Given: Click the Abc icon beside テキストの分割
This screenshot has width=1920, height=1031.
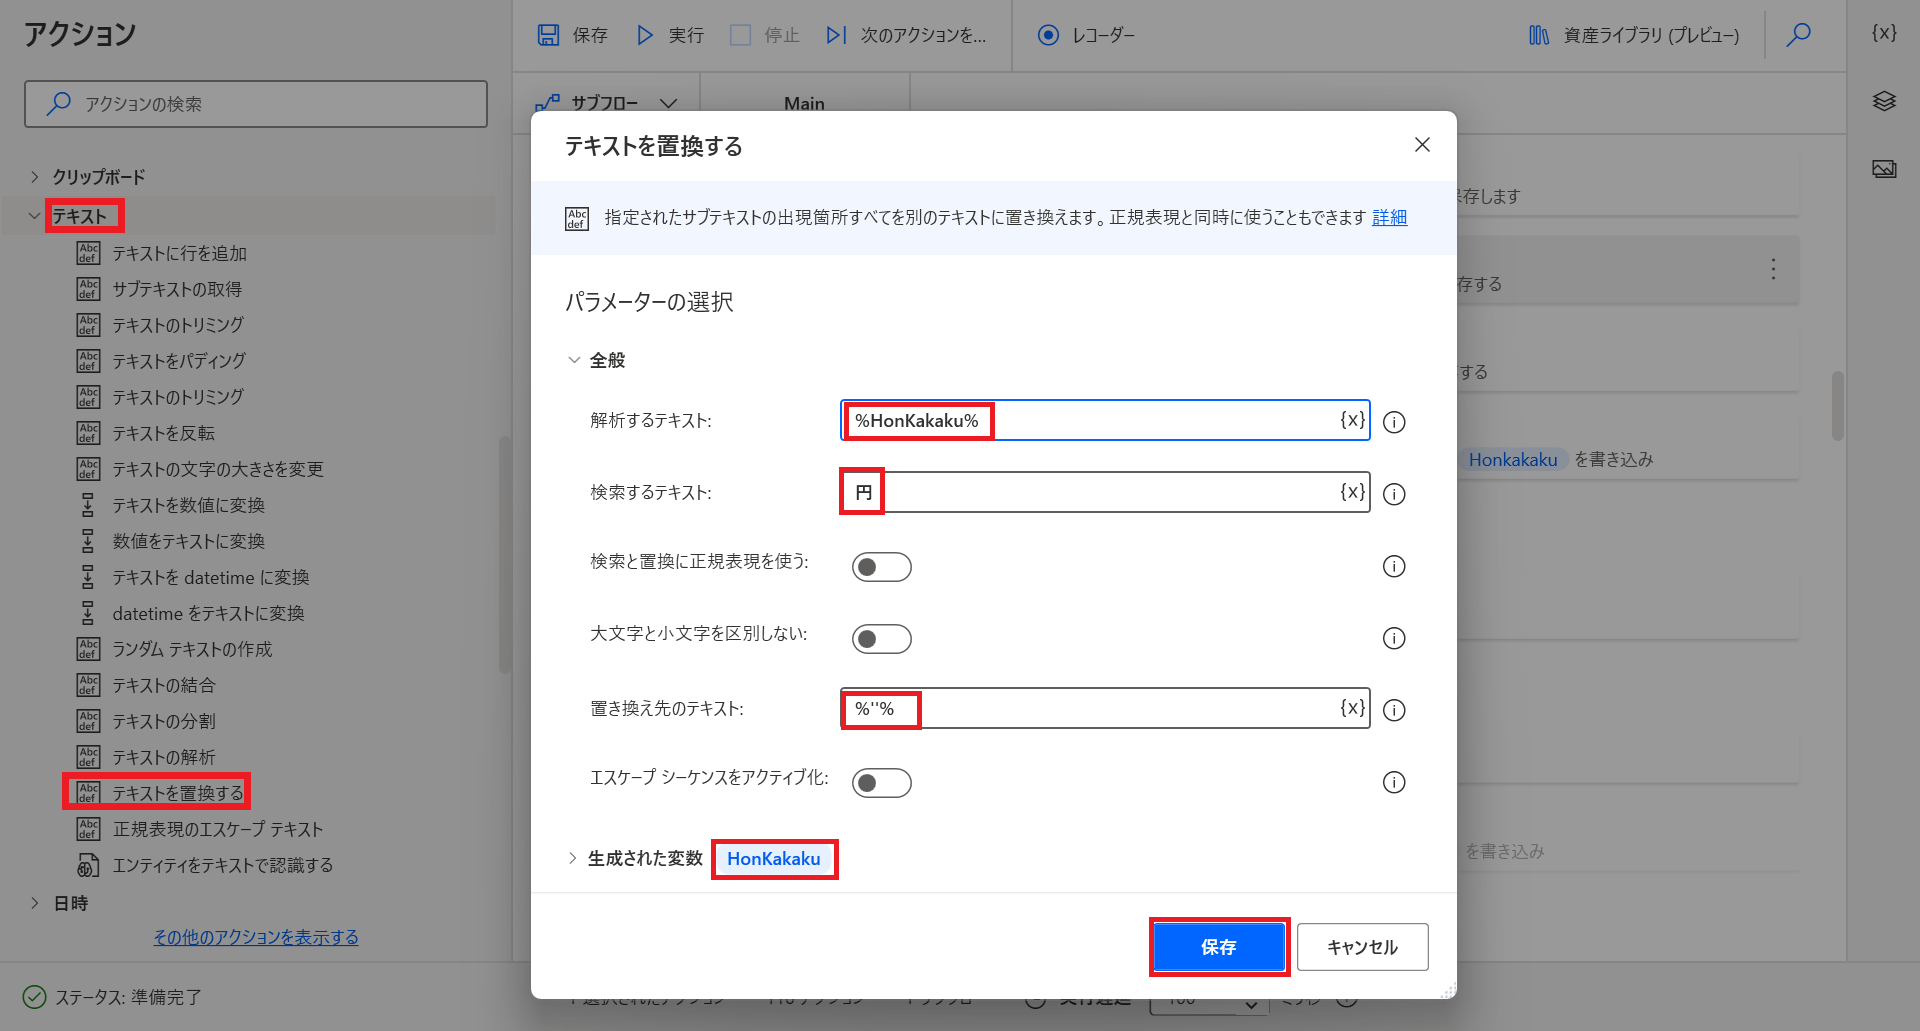Looking at the screenshot, I should coord(88,721).
